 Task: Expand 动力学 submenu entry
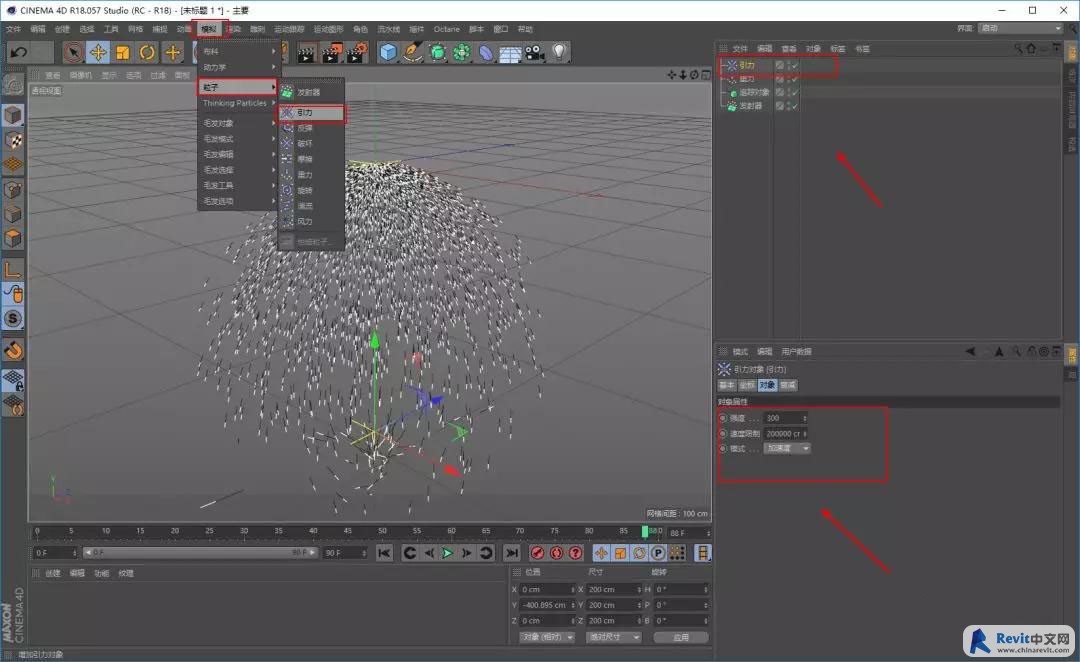(x=238, y=68)
